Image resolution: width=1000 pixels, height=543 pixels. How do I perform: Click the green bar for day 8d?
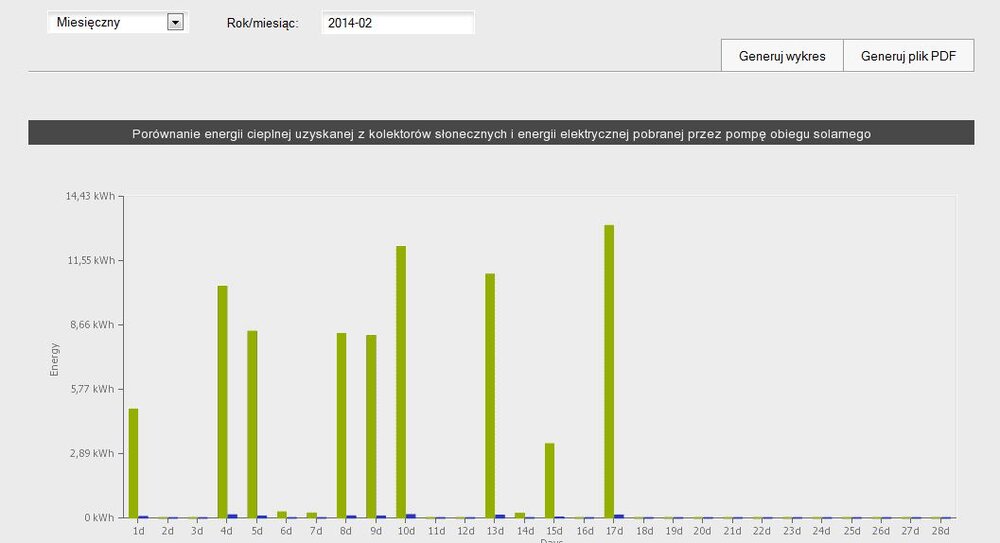pyautogui.click(x=341, y=425)
